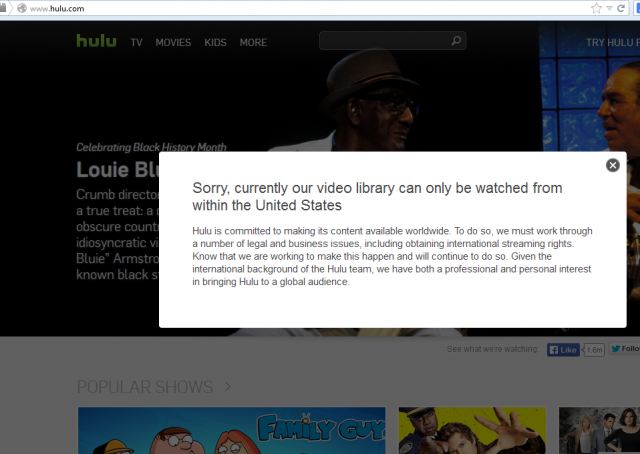Image resolution: width=640 pixels, height=454 pixels.
Task: Open the Family Guy show thumbnail
Action: pyautogui.click(x=231, y=430)
